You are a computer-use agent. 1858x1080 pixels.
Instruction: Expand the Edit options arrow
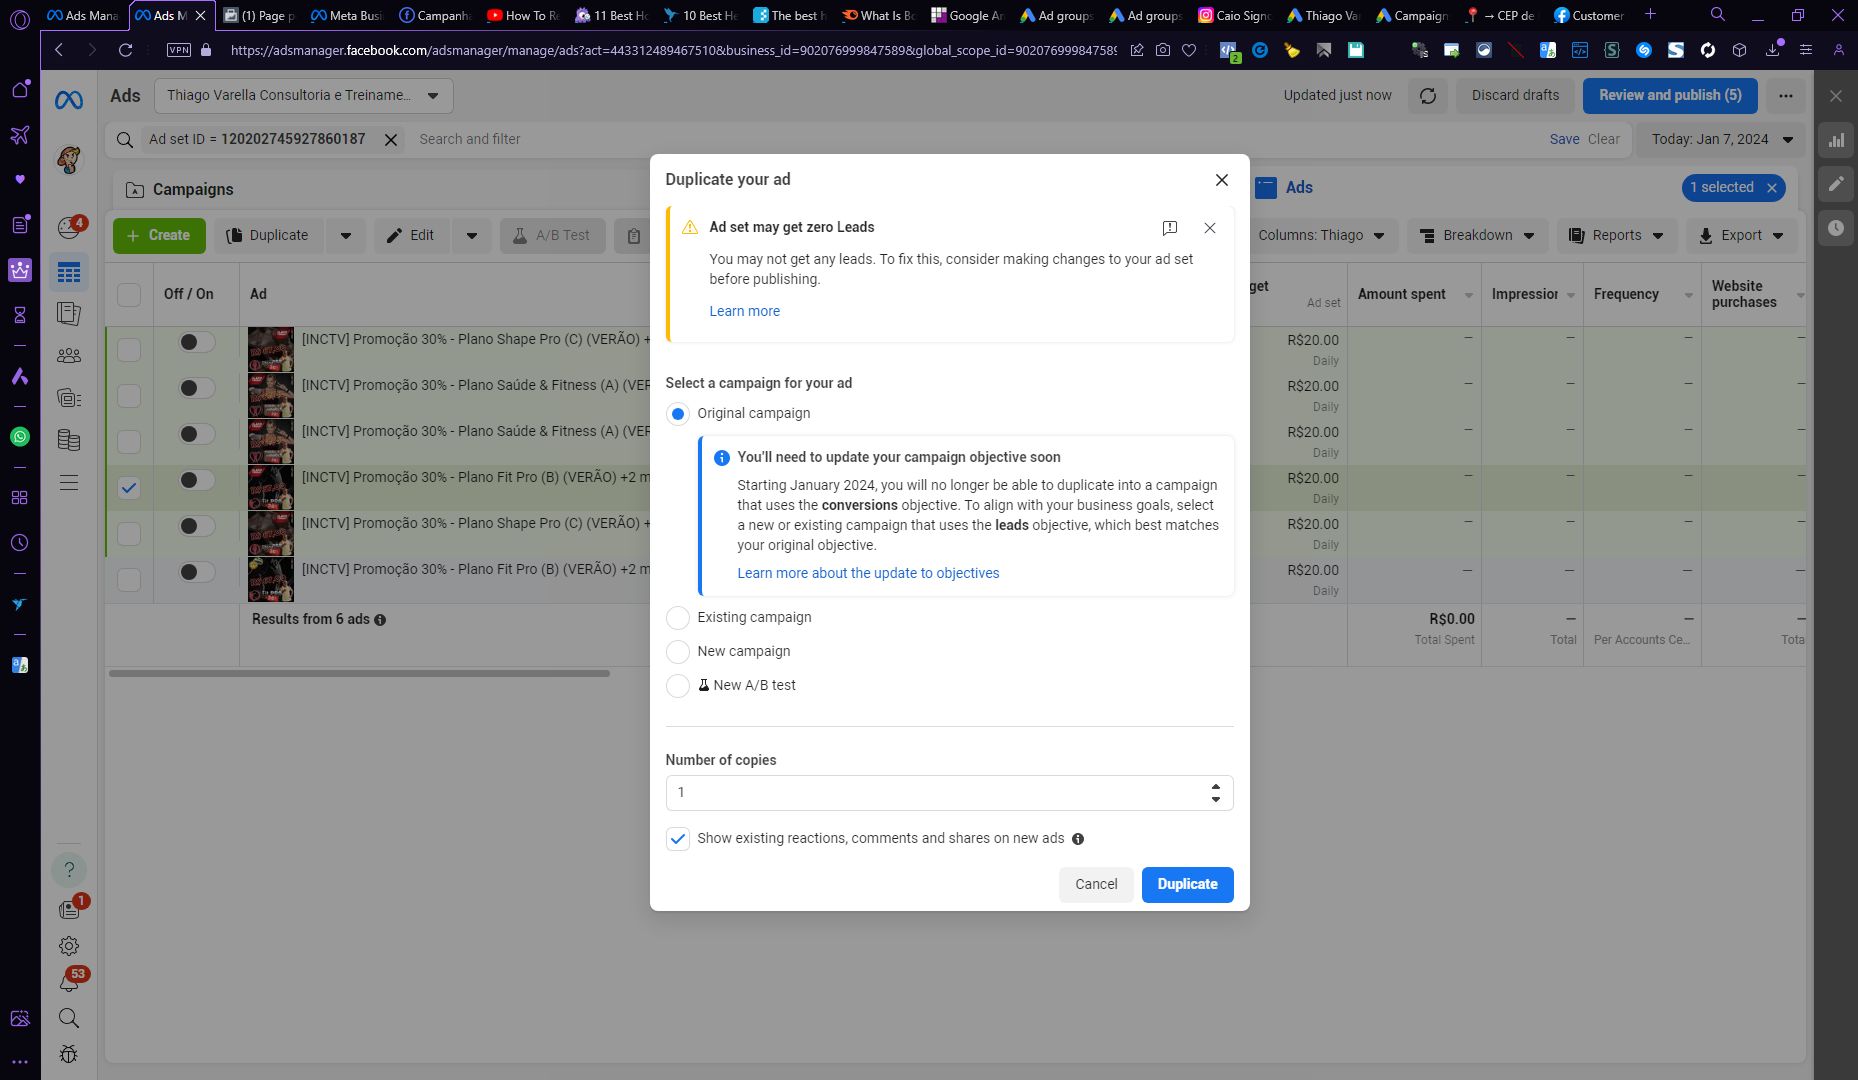(472, 236)
